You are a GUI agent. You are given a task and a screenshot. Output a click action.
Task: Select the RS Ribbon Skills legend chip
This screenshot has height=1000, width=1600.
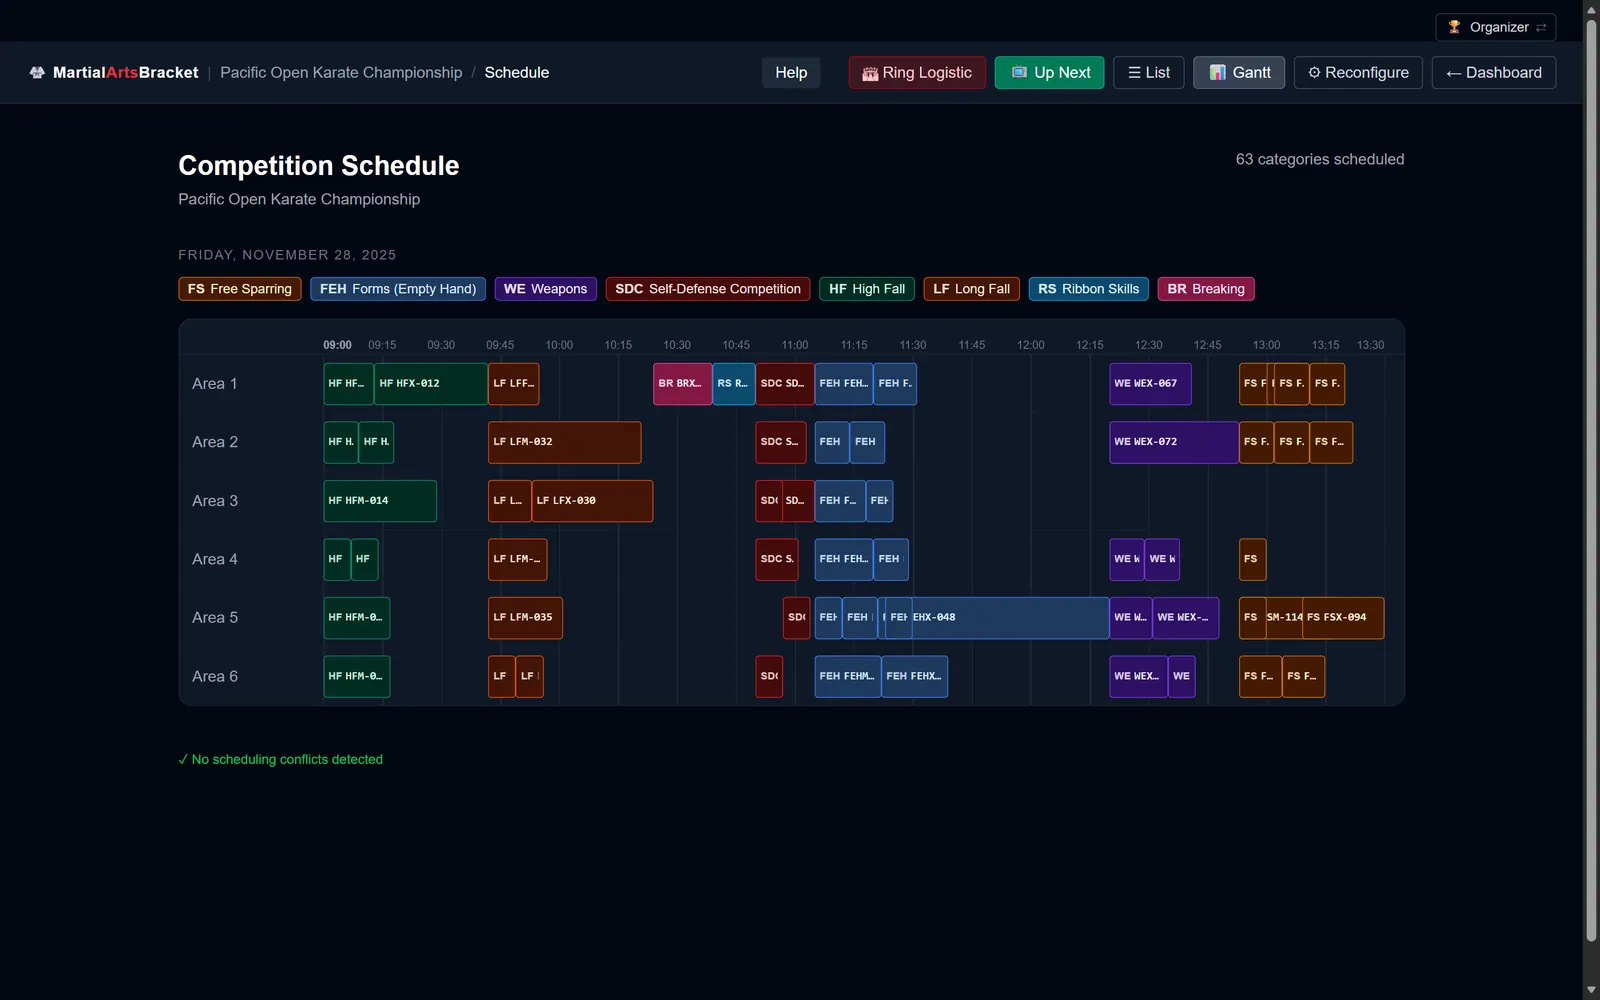pyautogui.click(x=1088, y=289)
